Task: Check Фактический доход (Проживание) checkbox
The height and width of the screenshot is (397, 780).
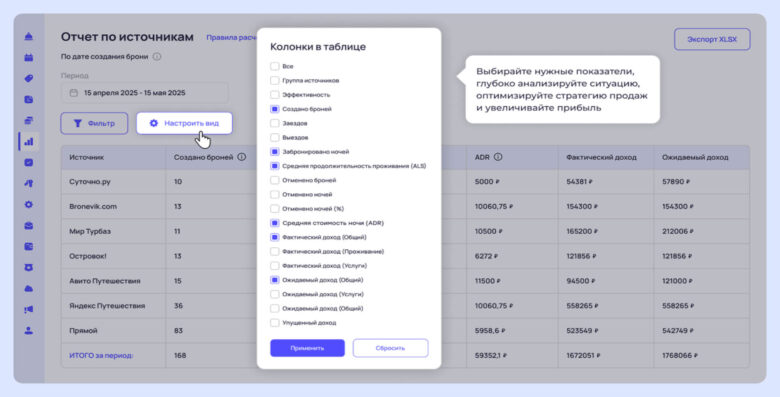Action: (x=275, y=252)
